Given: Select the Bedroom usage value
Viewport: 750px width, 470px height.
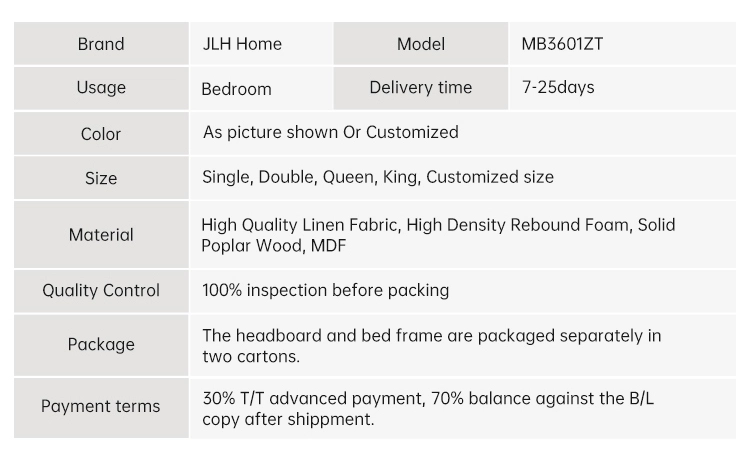Looking at the screenshot, I should 236,89.
